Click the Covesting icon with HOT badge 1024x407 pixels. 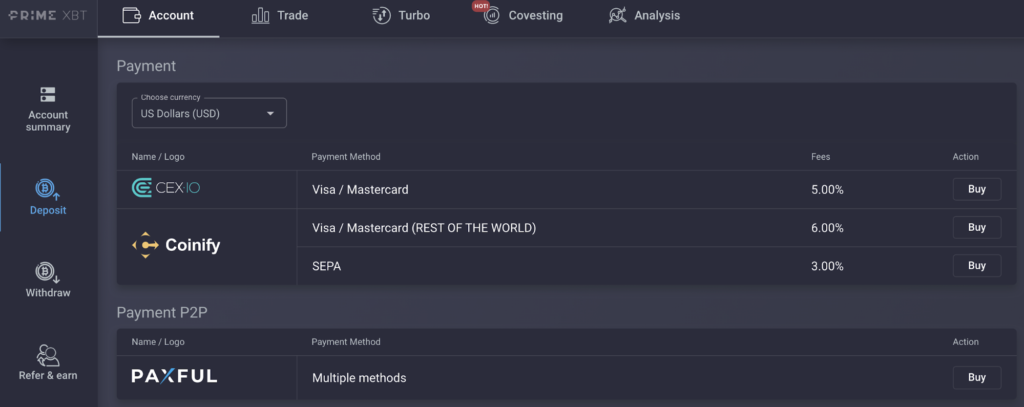491,16
